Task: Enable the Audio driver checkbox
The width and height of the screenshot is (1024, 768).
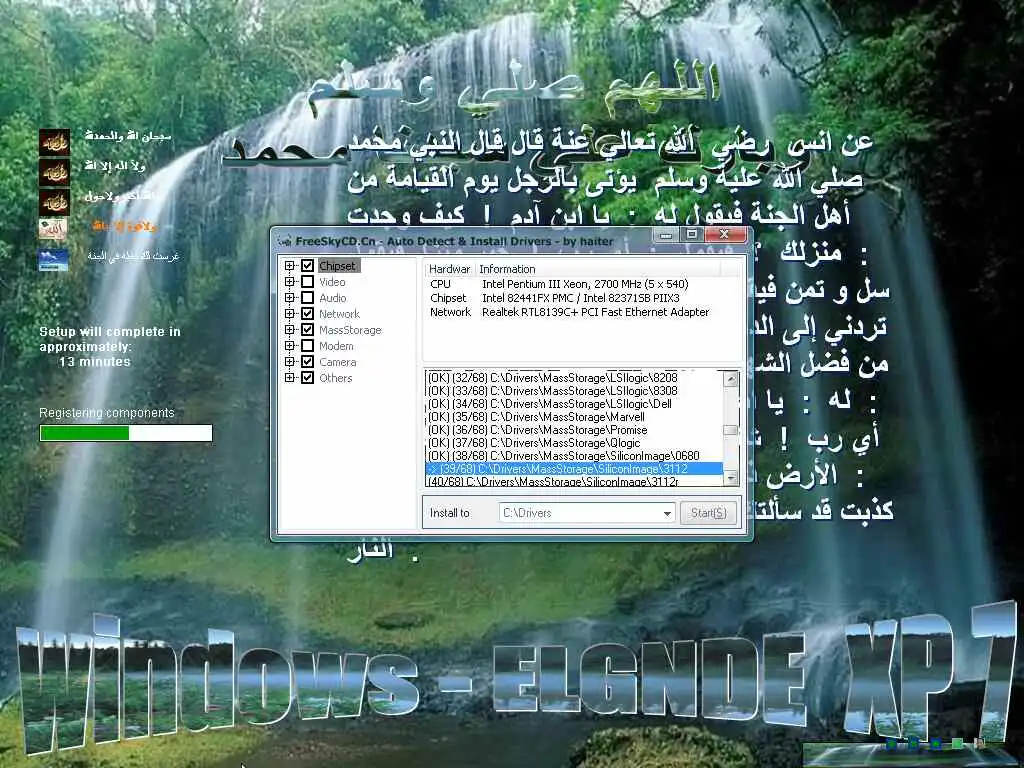Action: click(308, 298)
